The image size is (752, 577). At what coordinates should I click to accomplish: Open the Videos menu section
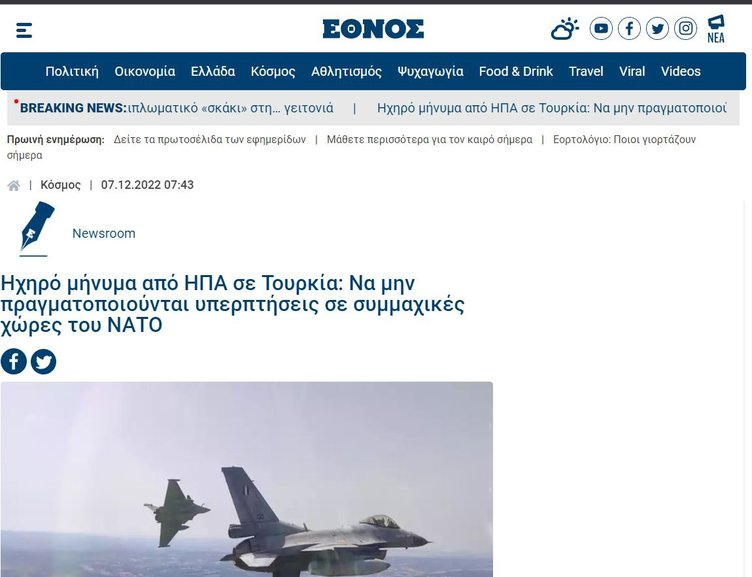(681, 71)
